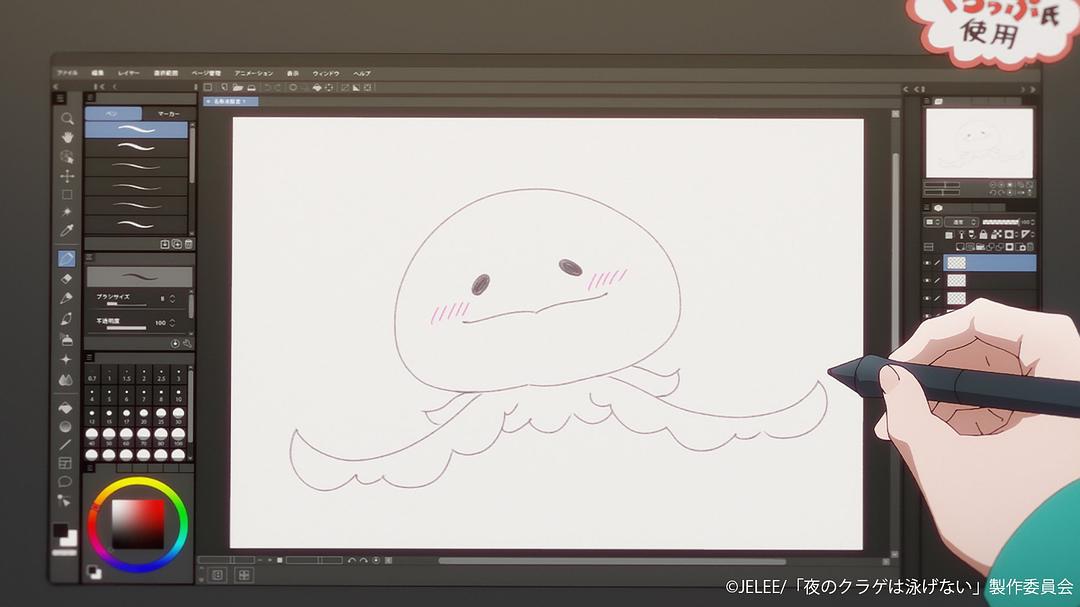Click the trash icon below brush list

tap(189, 244)
